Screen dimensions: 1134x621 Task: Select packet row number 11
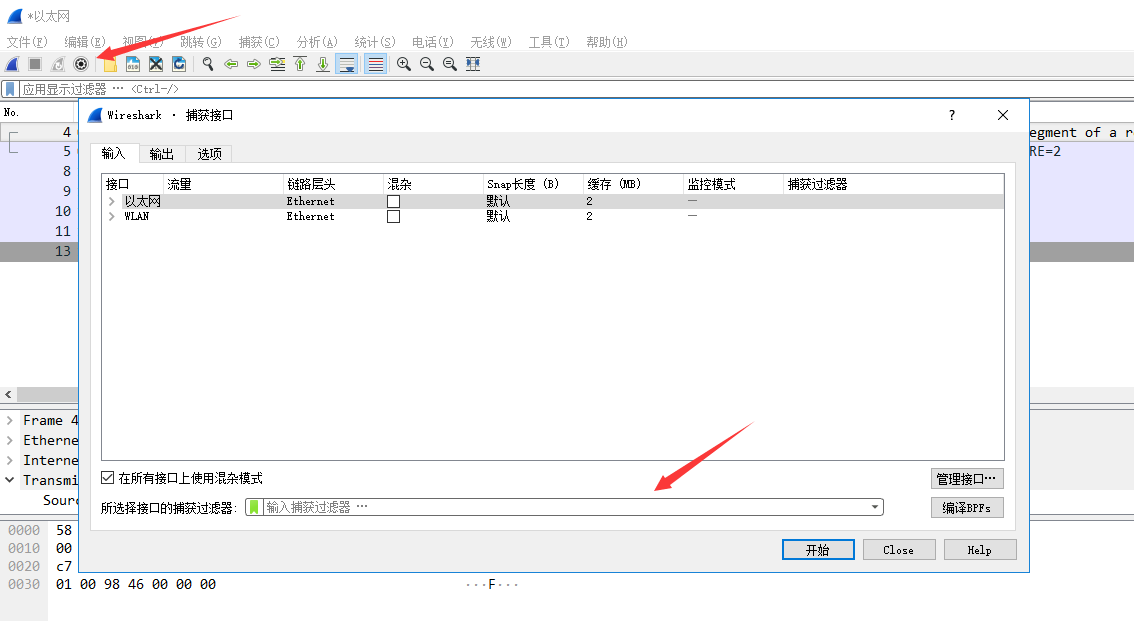(x=39, y=231)
